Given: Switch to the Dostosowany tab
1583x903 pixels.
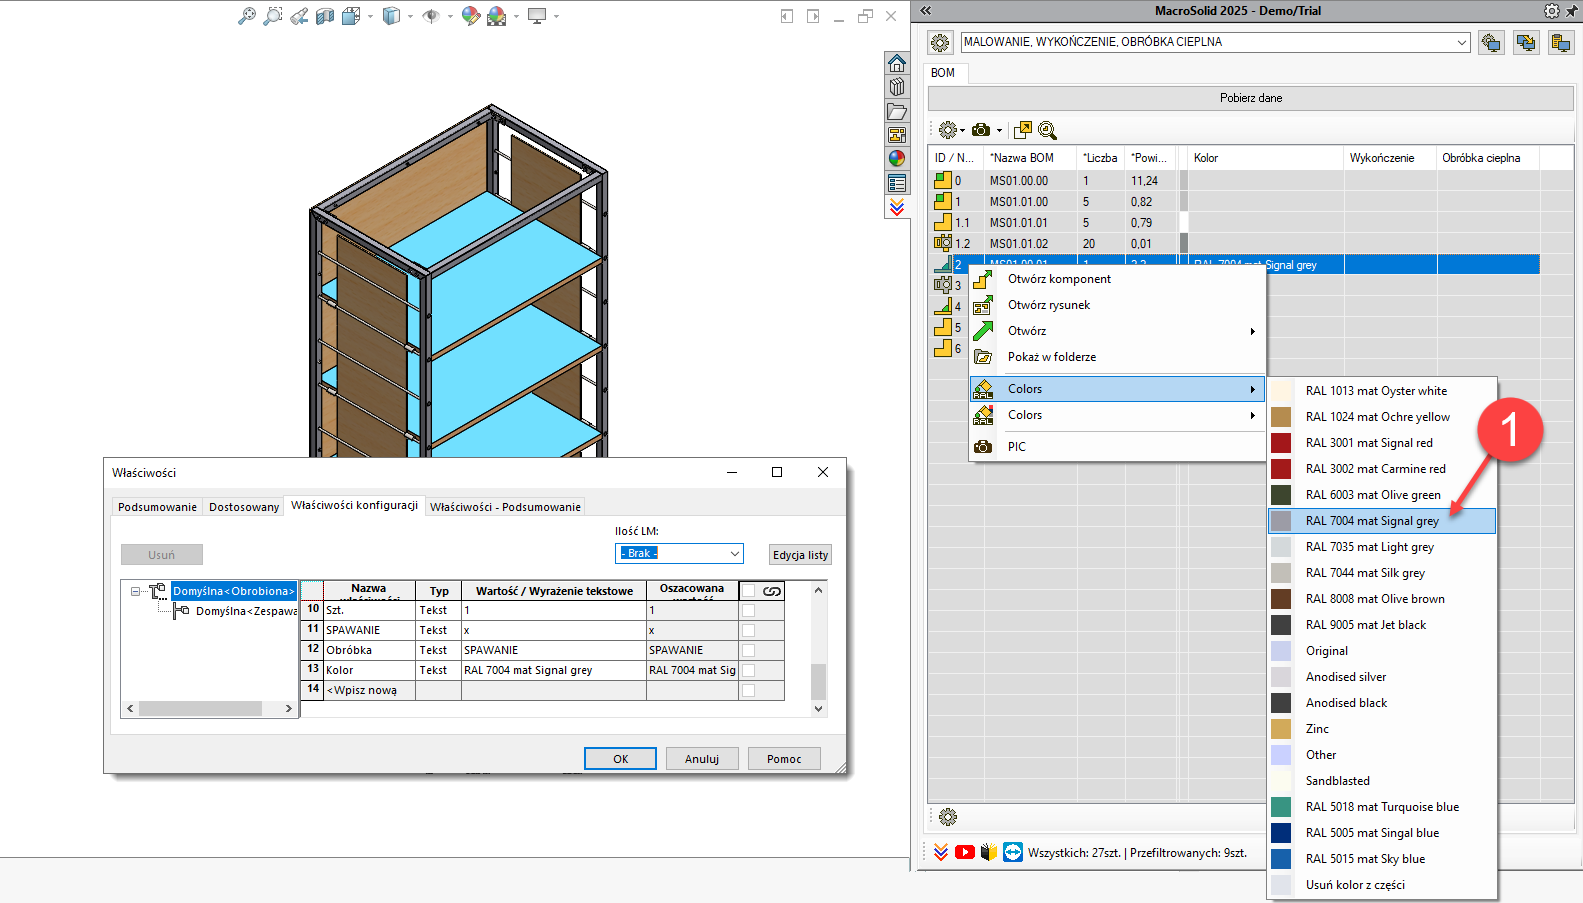Looking at the screenshot, I should tap(244, 507).
